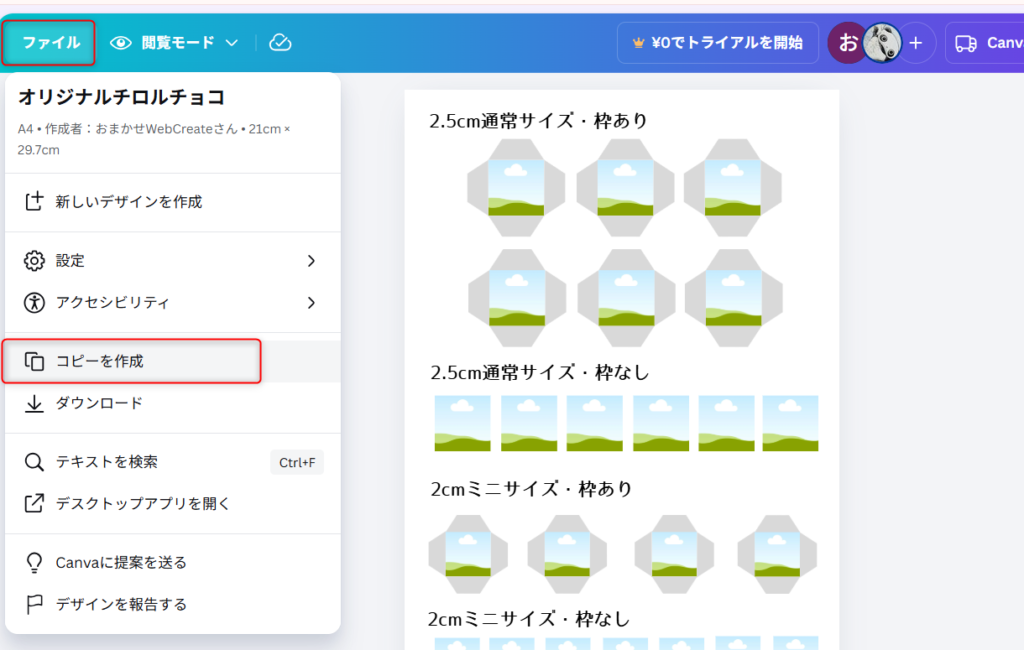
Task: Expand the 設定 submenu arrow
Action: click(x=311, y=261)
